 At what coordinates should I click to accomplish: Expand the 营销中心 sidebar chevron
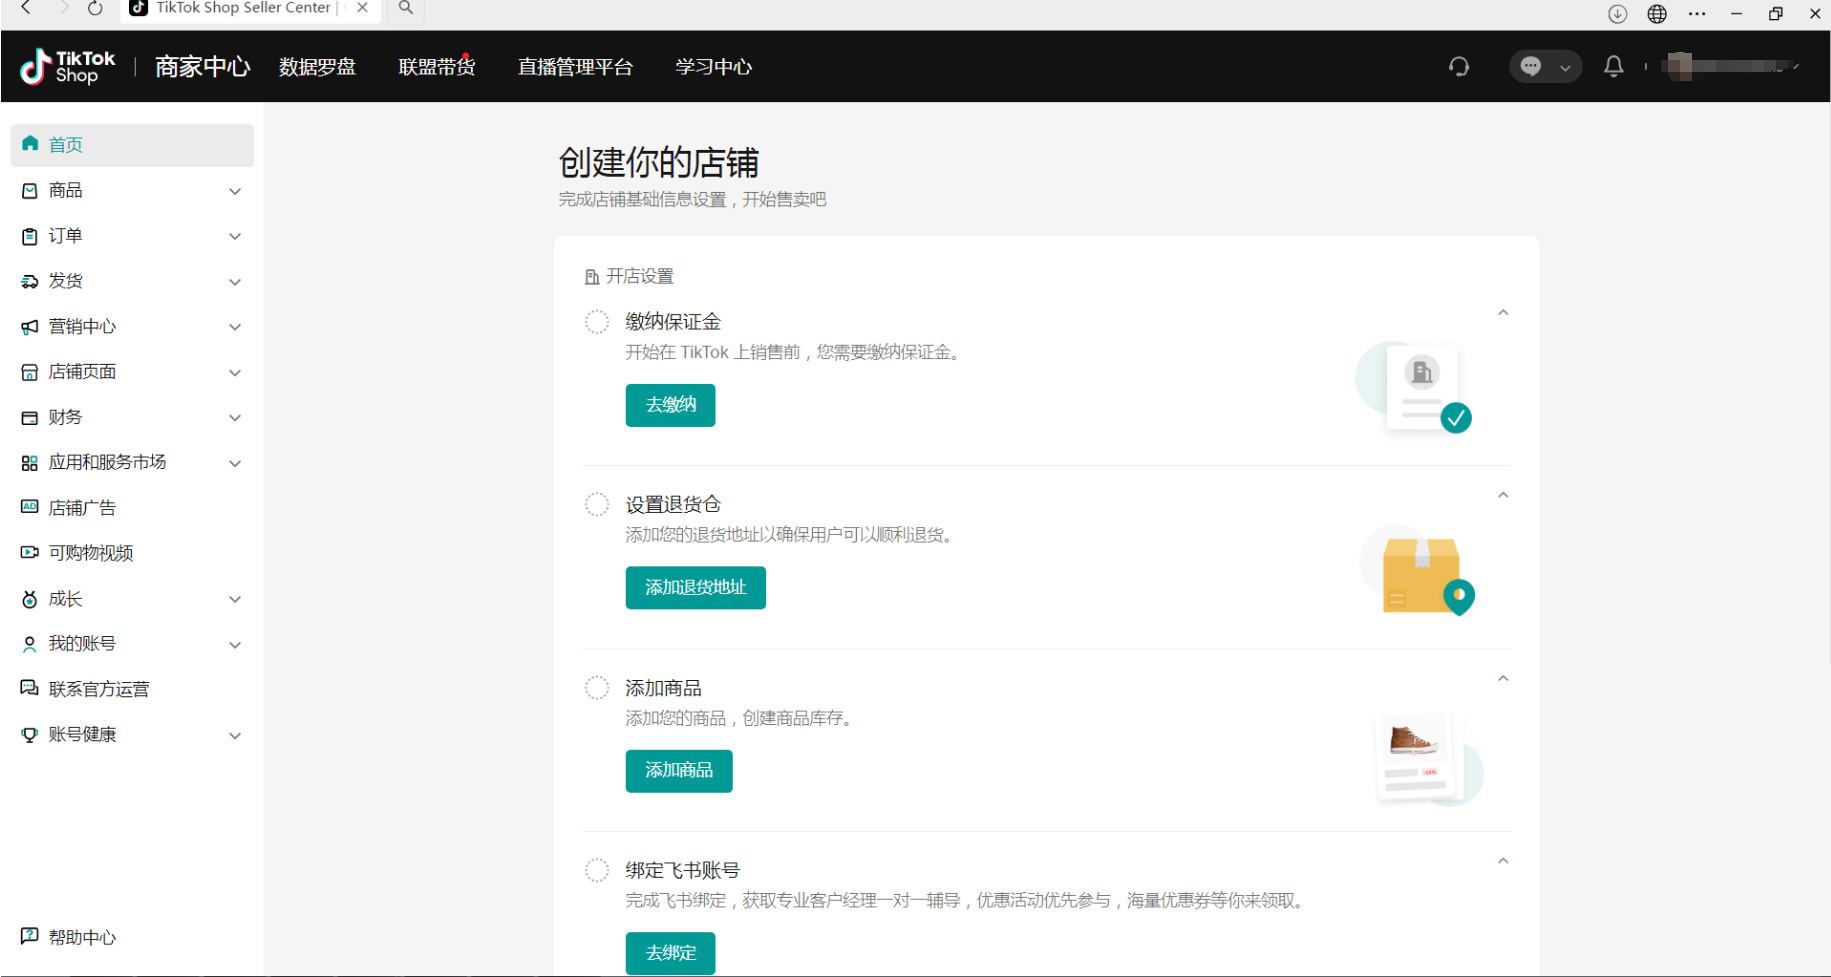235,327
